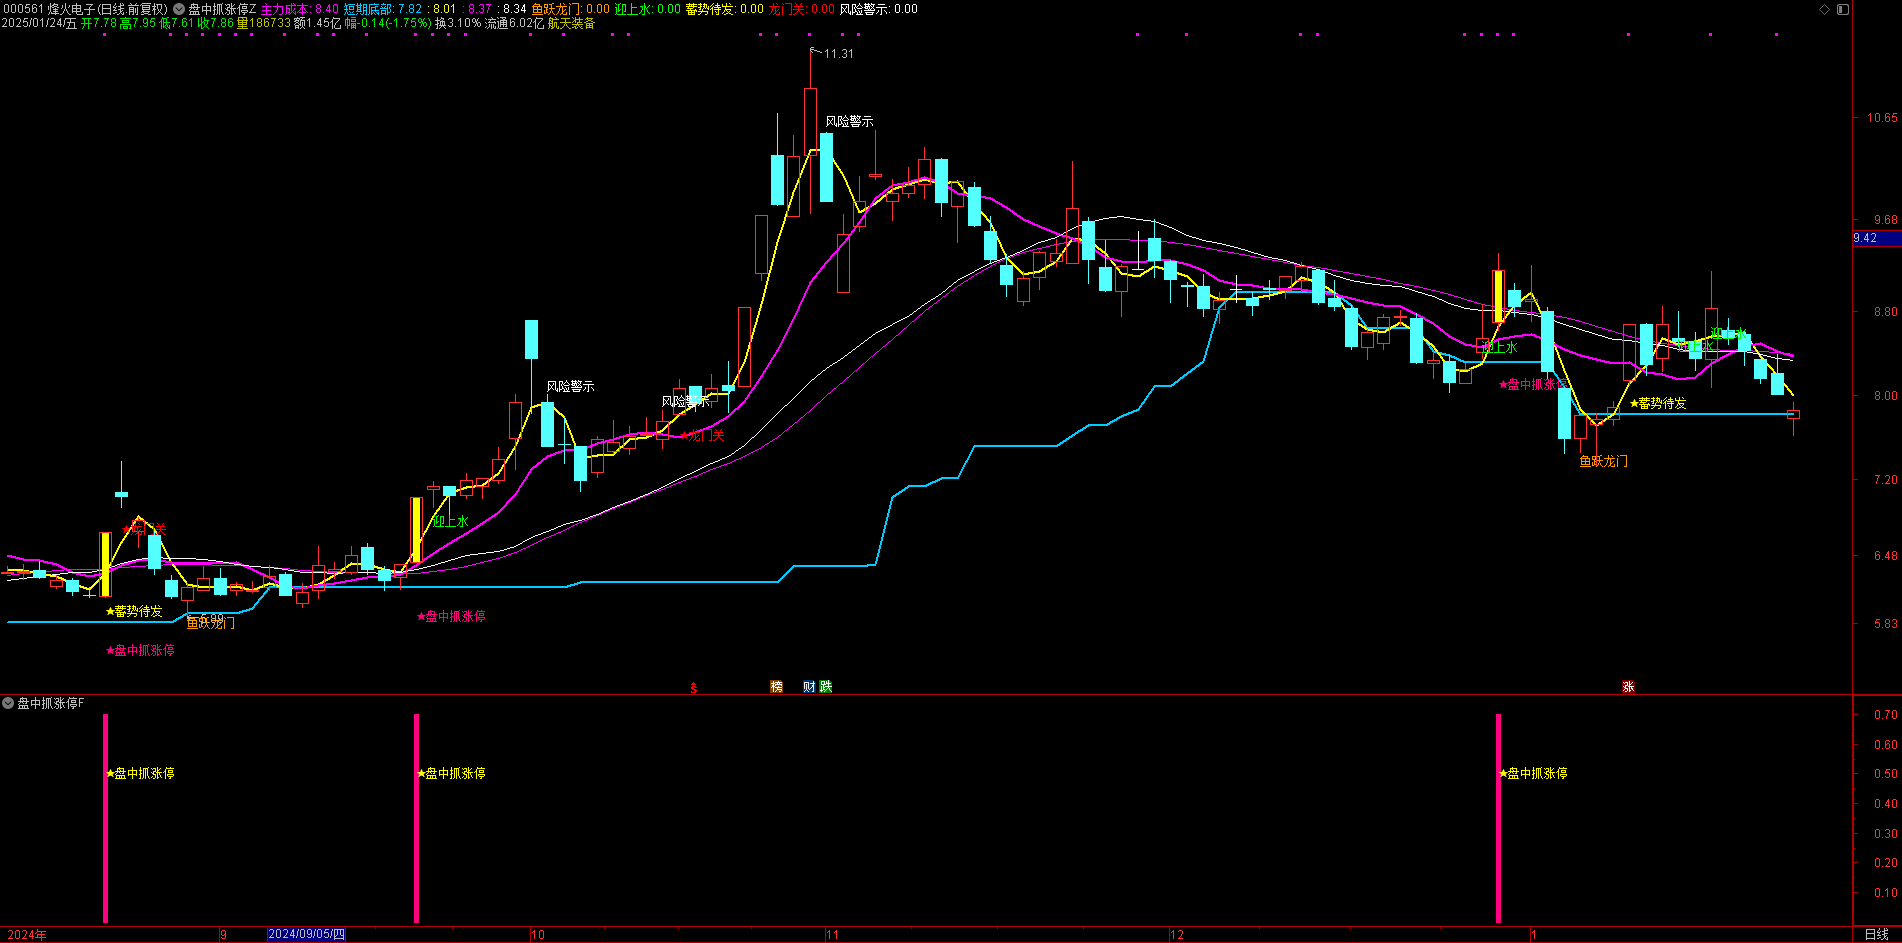Click the 幅-0.14(-1.75%) change value
Screen dimensions: 1902x943
[388, 23]
